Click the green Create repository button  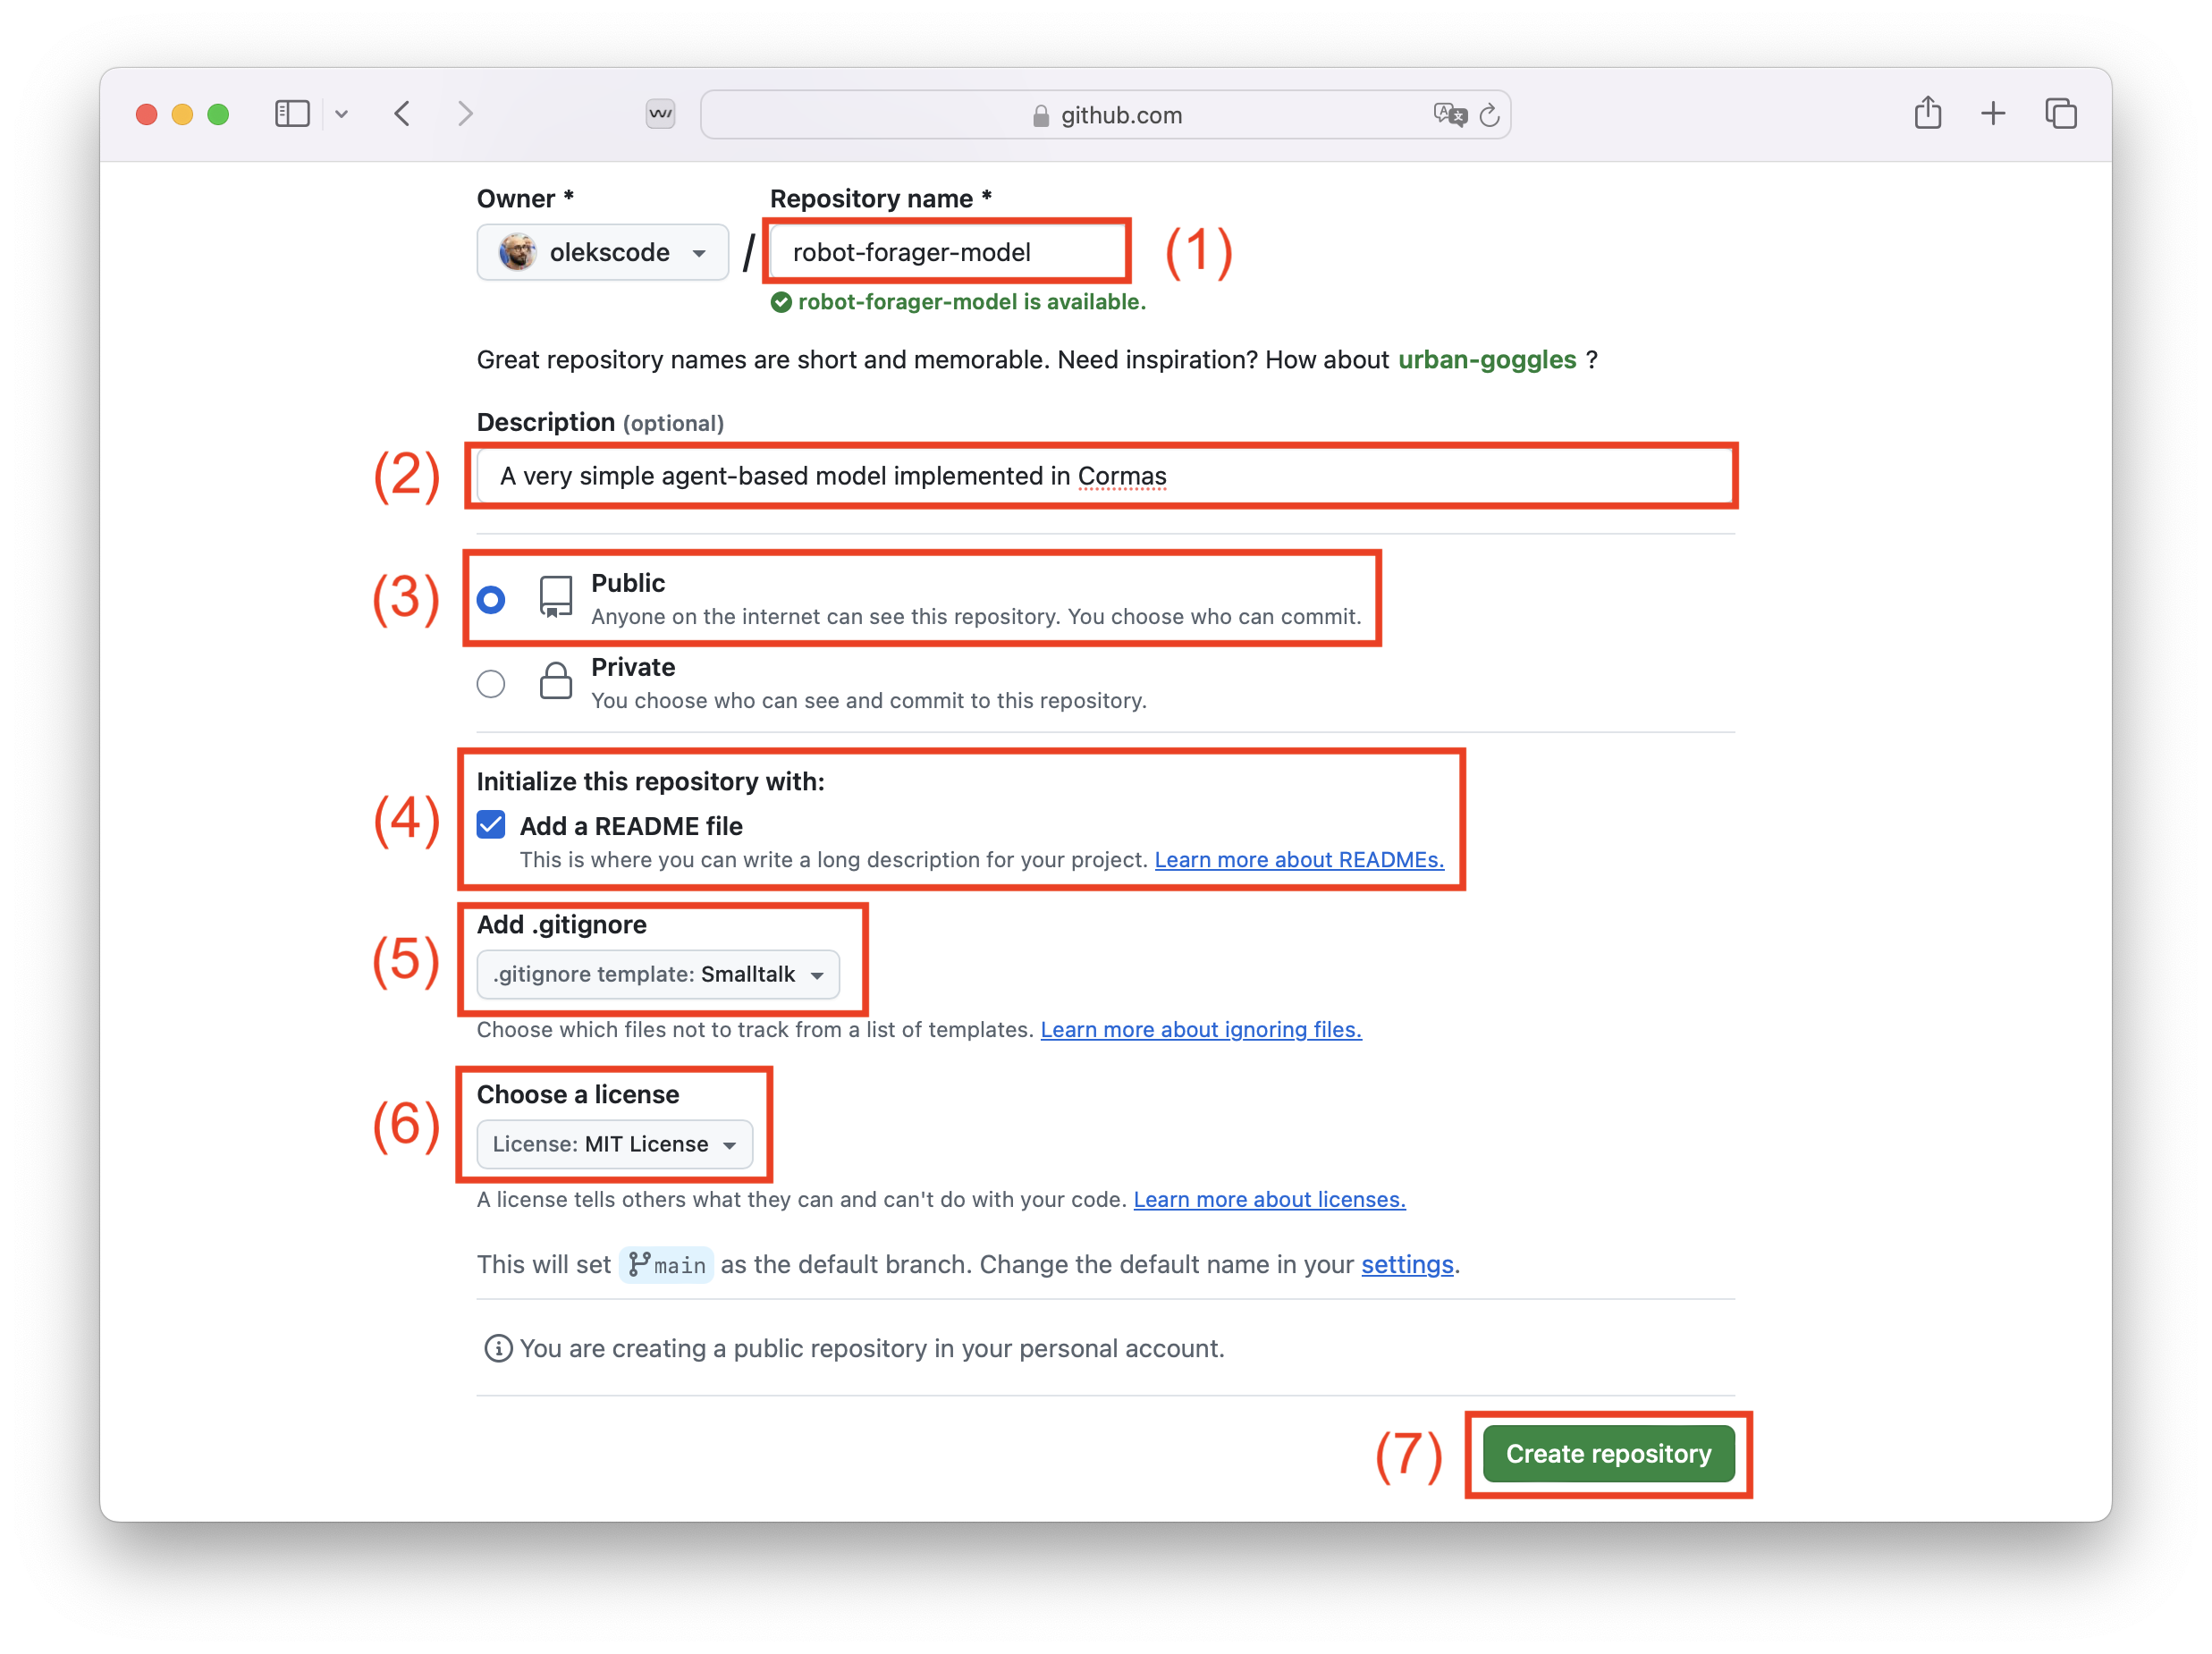click(1608, 1454)
